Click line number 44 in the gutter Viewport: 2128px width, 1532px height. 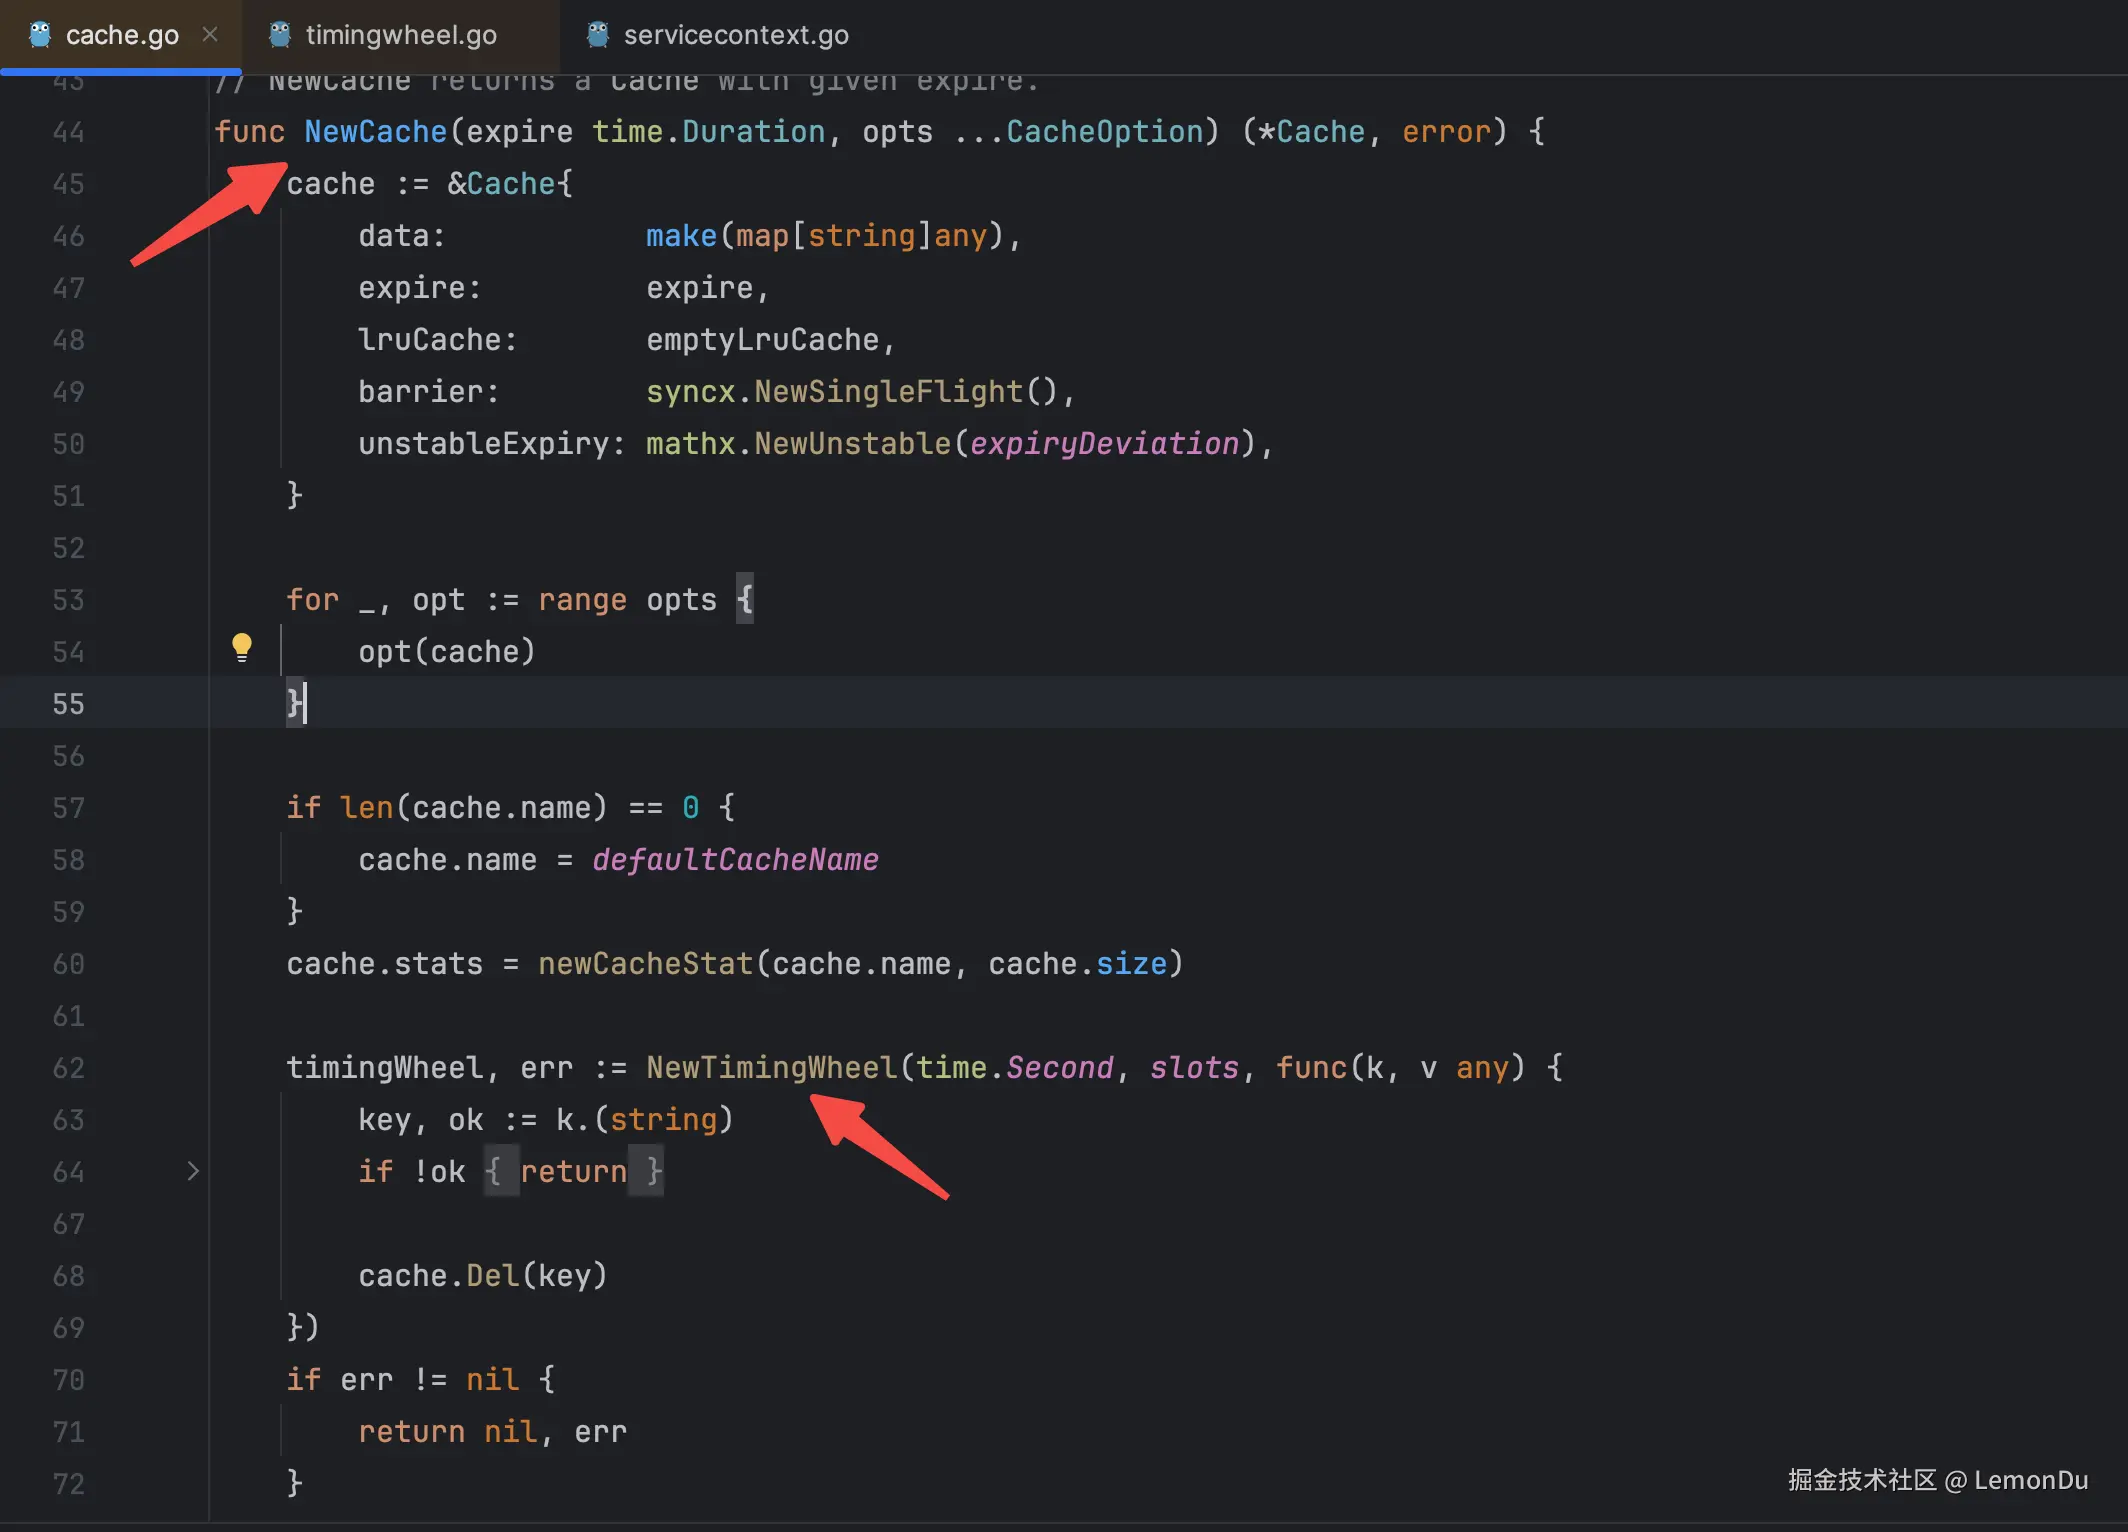tap(68, 131)
